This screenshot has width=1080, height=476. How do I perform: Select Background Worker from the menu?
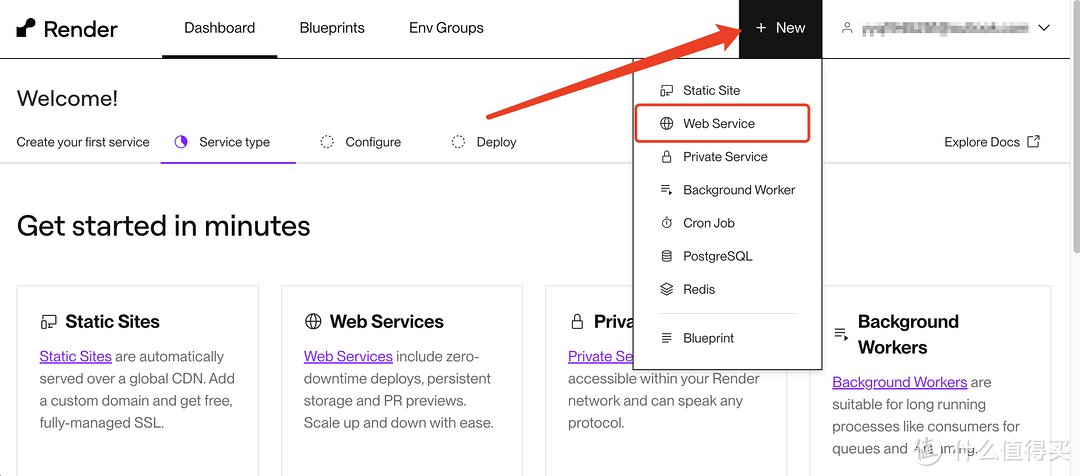click(x=738, y=190)
